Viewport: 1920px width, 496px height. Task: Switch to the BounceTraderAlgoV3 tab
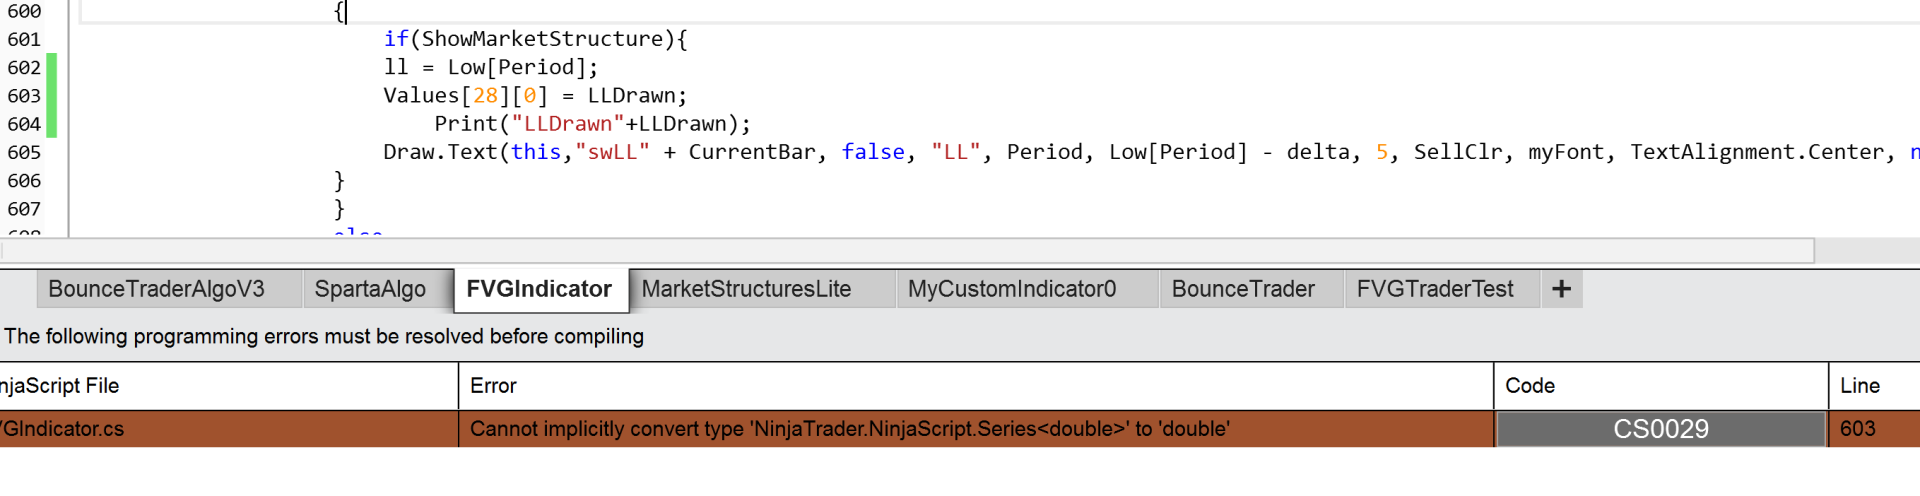168,289
